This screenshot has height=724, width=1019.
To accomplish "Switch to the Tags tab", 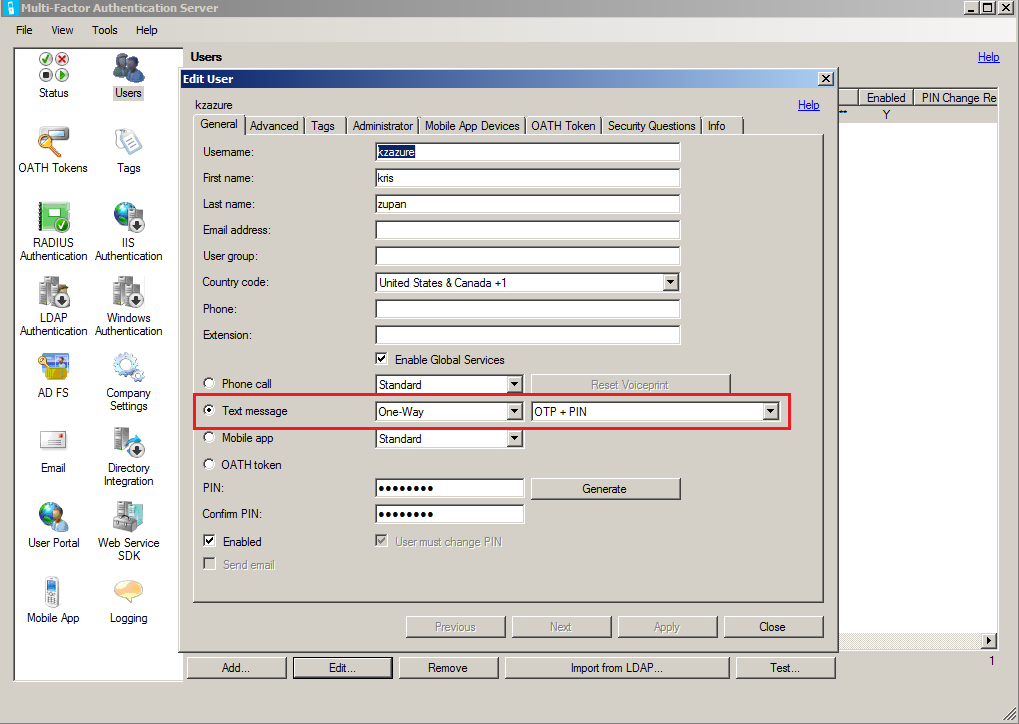I will click(323, 125).
